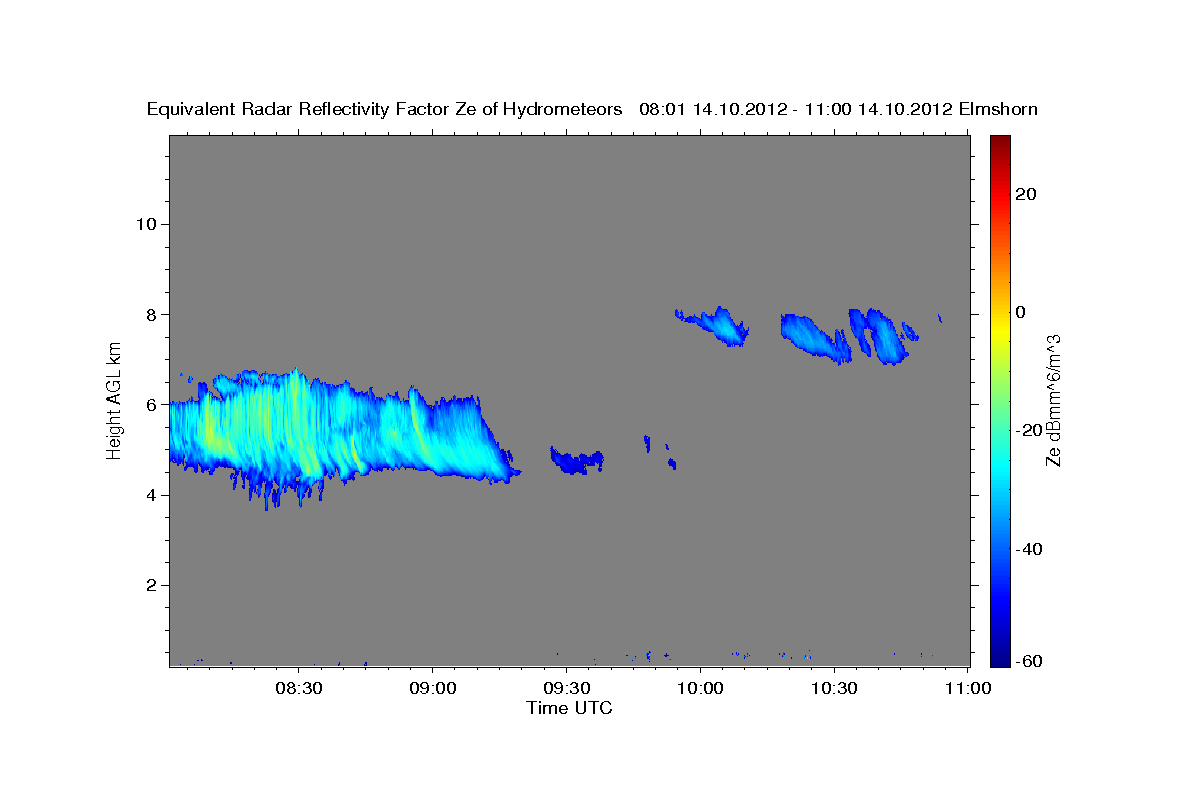Image resolution: width=1200 pixels, height=800 pixels.
Task: Click the '09:00' time tick label
Action: (433, 688)
